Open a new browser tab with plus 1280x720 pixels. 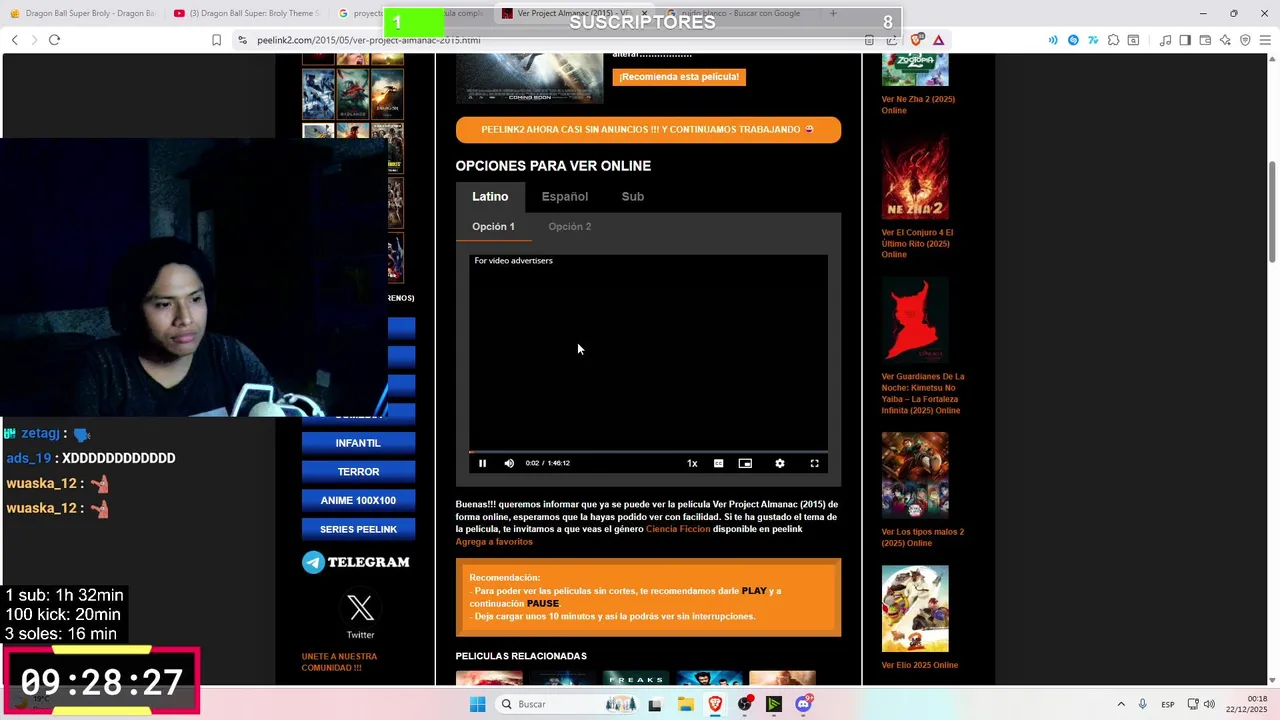click(x=833, y=13)
